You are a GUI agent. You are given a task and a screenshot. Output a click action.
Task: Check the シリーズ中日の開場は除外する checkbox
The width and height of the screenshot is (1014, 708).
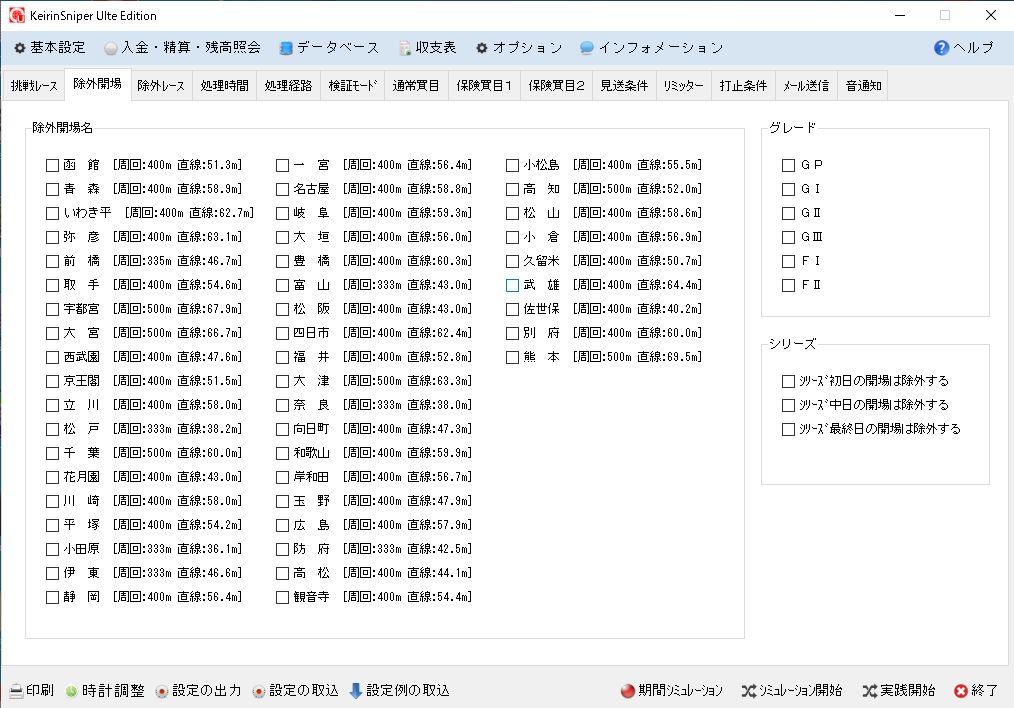pos(788,405)
